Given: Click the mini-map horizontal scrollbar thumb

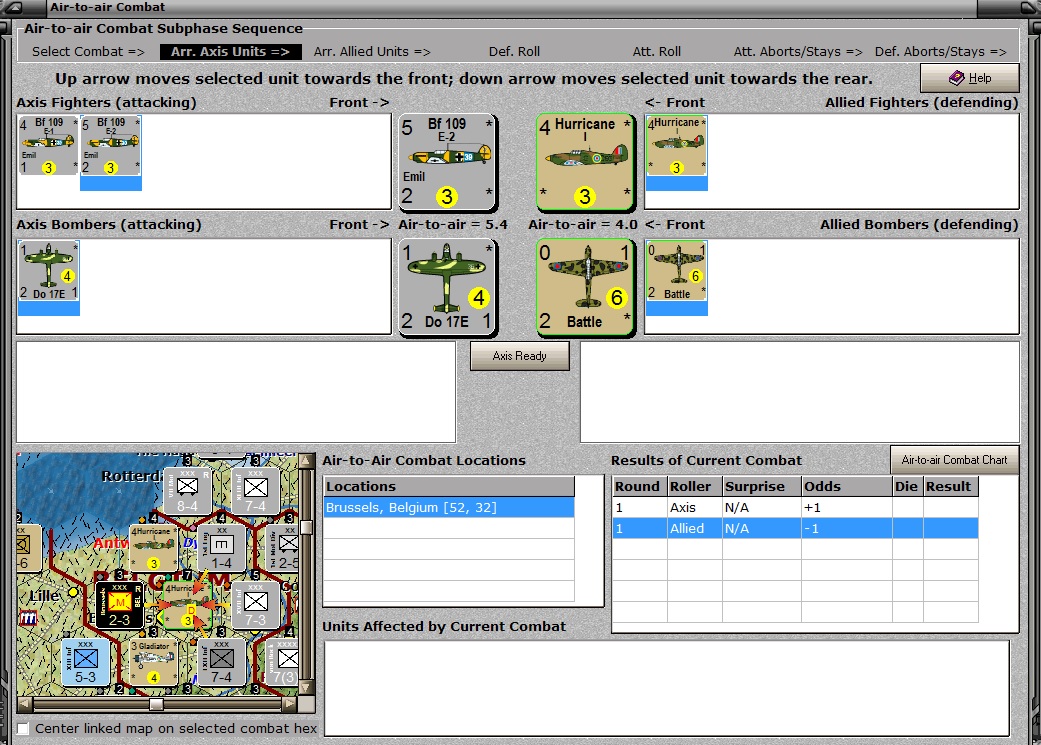Looking at the screenshot, I should point(156,703).
